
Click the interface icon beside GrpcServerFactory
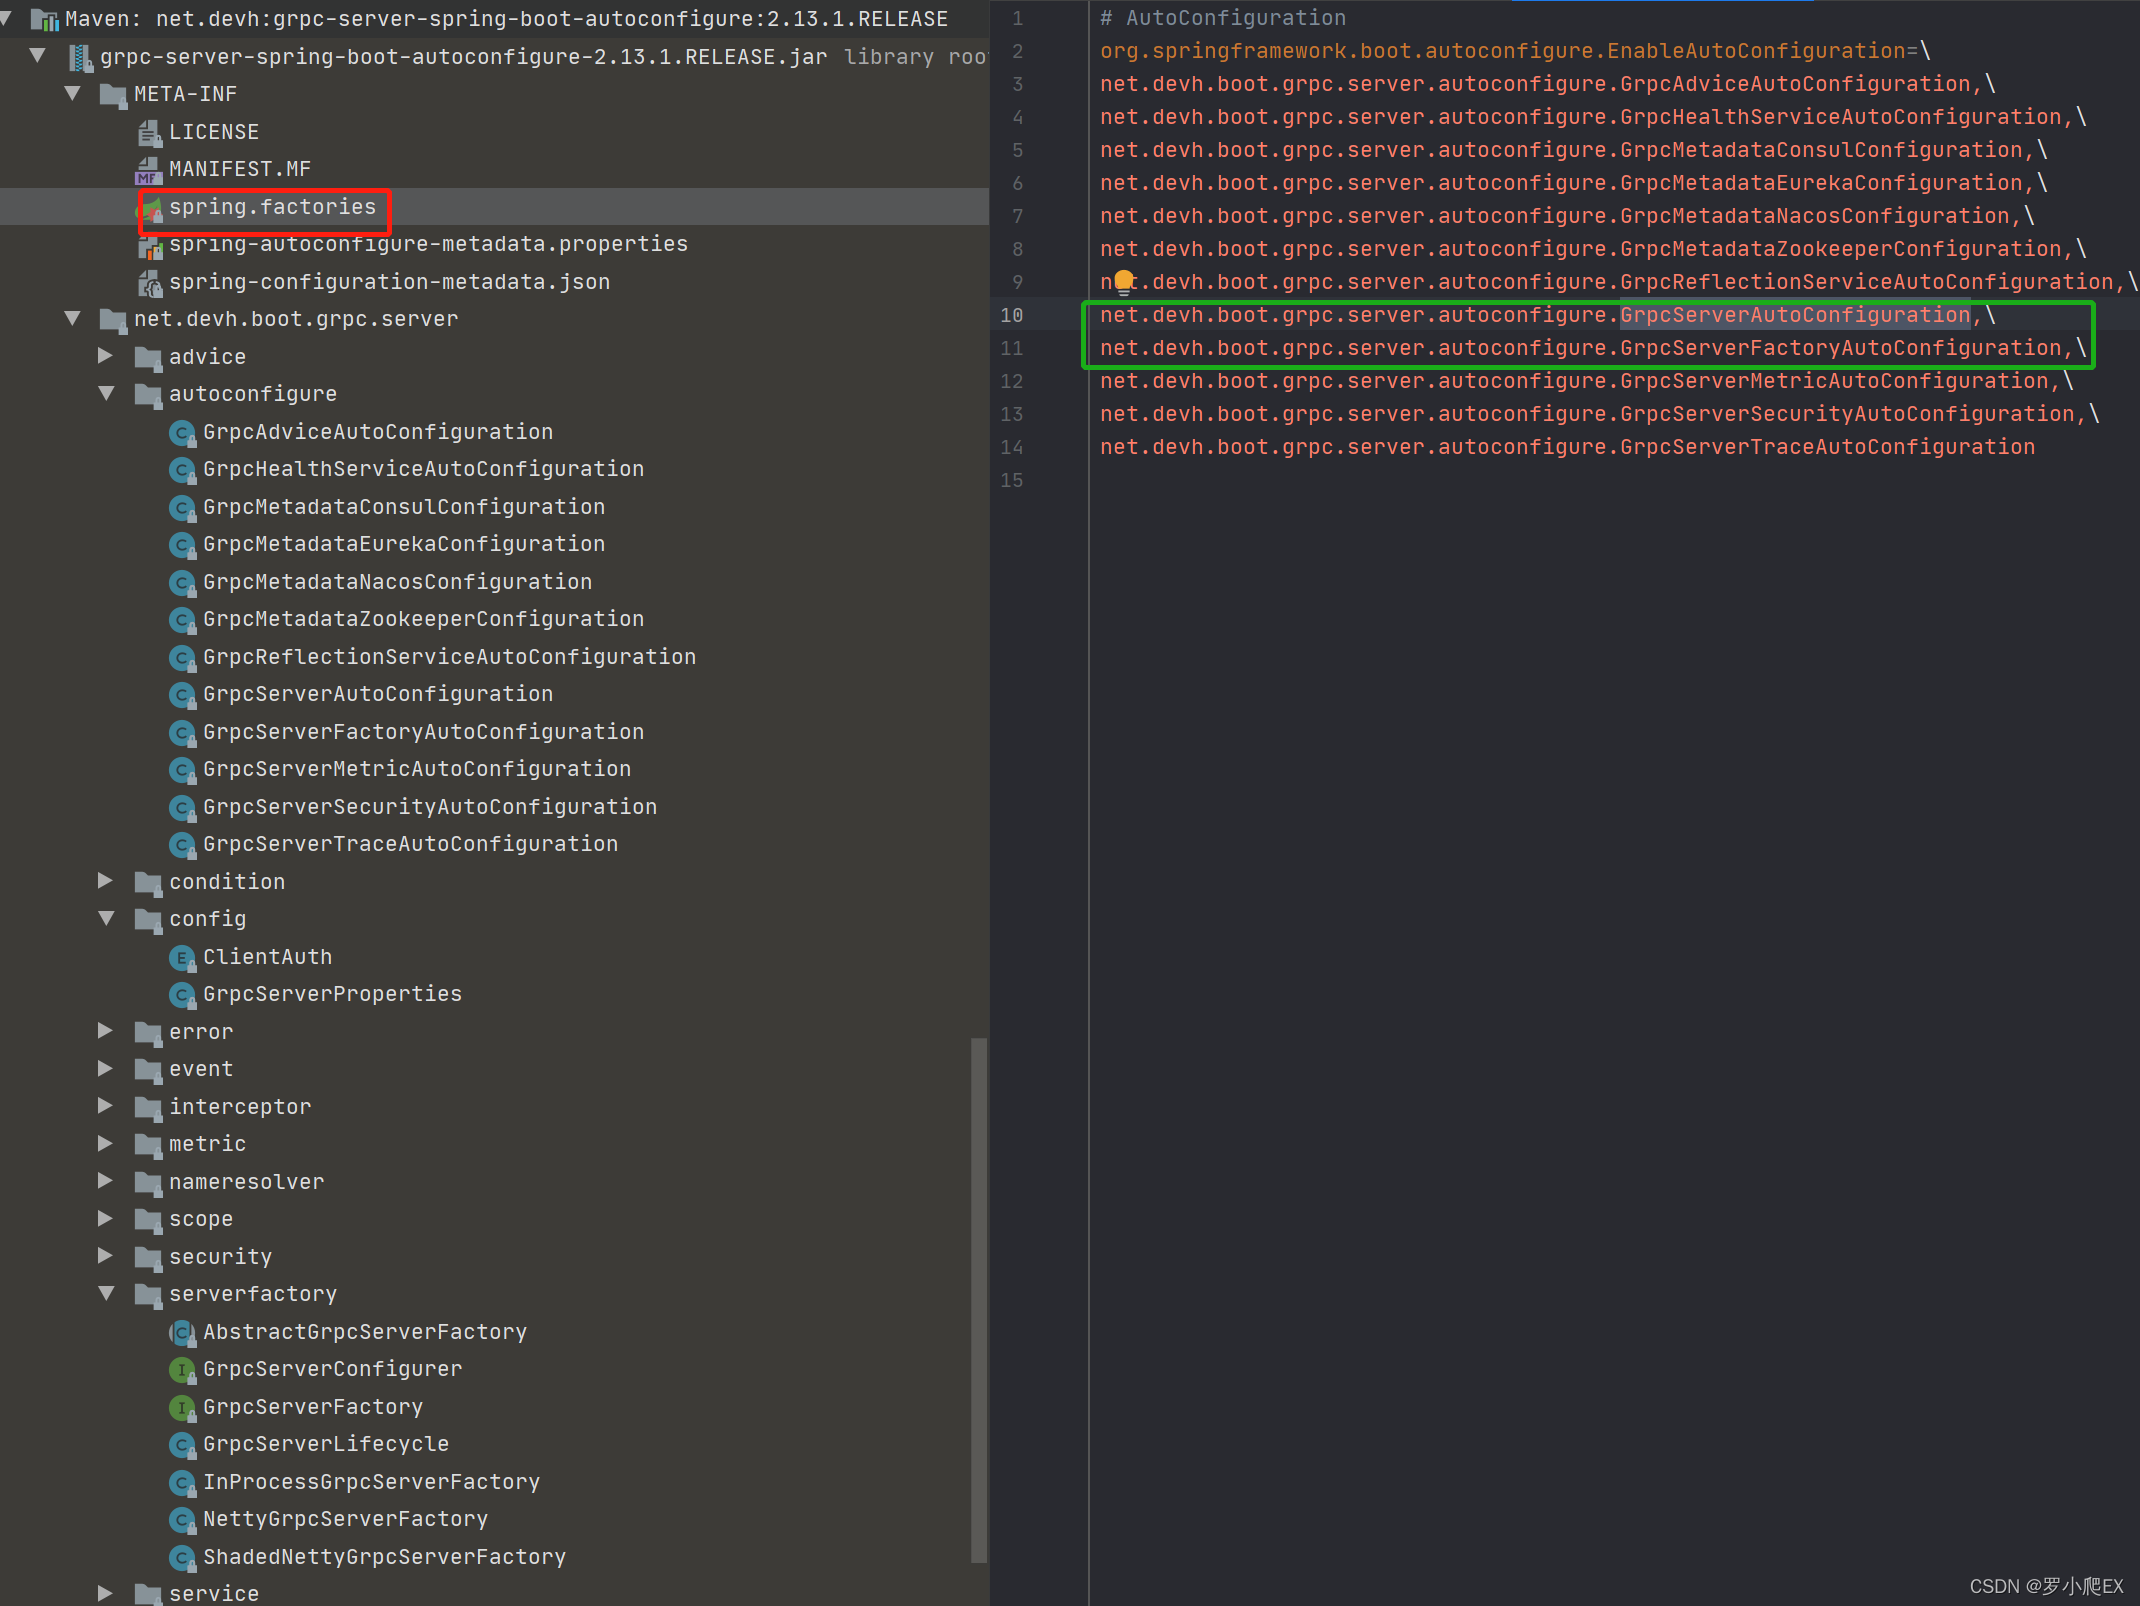pos(182,1407)
